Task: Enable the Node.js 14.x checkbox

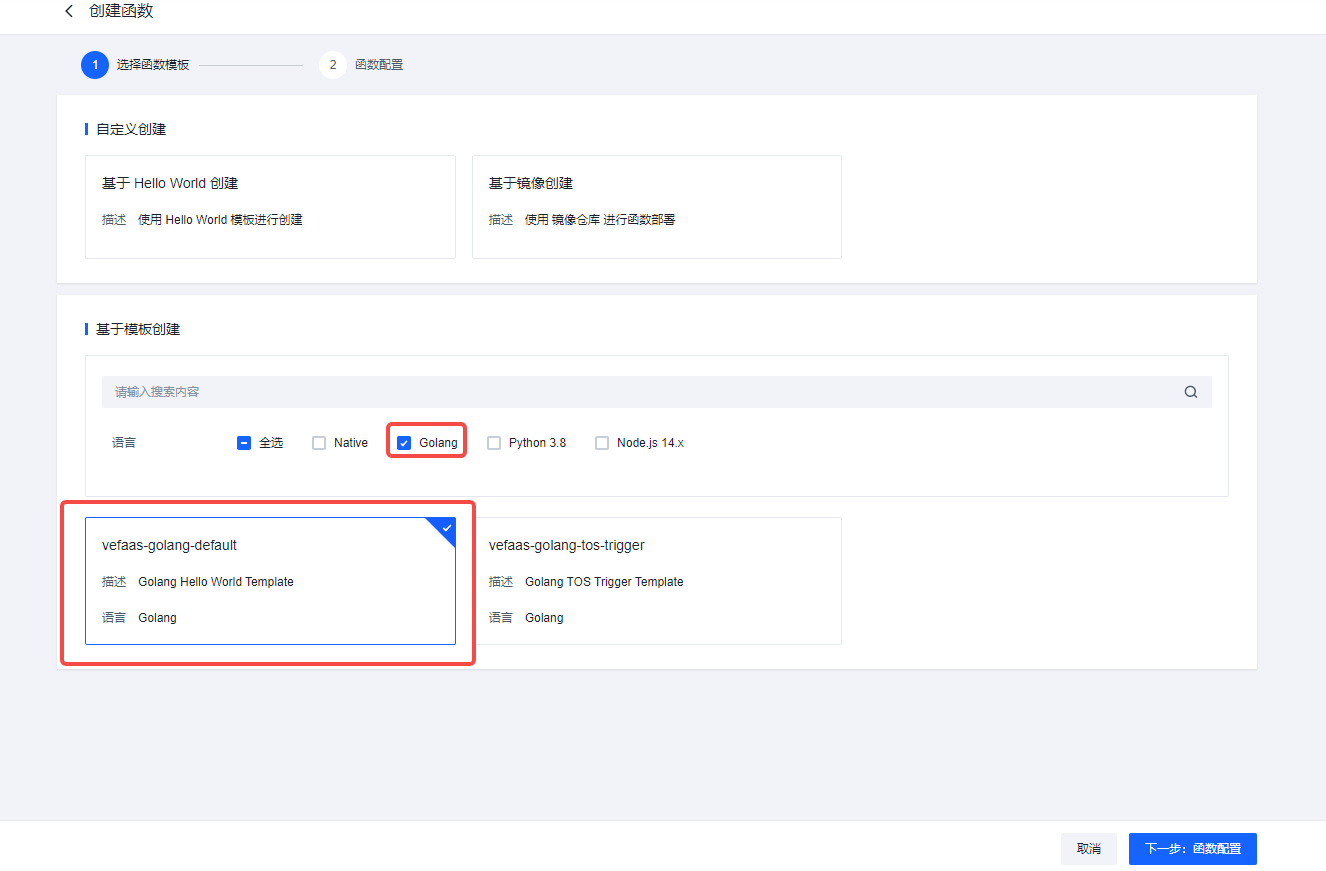Action: 602,443
